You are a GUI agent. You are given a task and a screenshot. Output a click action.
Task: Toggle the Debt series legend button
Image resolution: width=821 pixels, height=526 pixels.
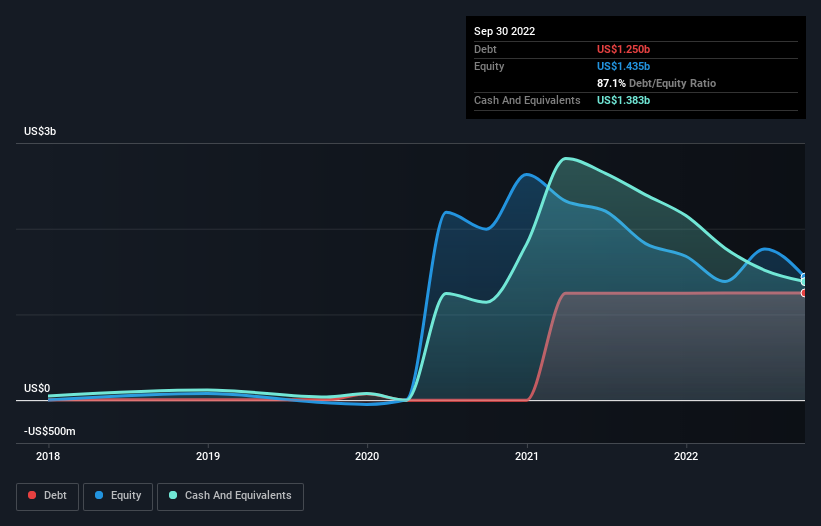pyautogui.click(x=48, y=496)
